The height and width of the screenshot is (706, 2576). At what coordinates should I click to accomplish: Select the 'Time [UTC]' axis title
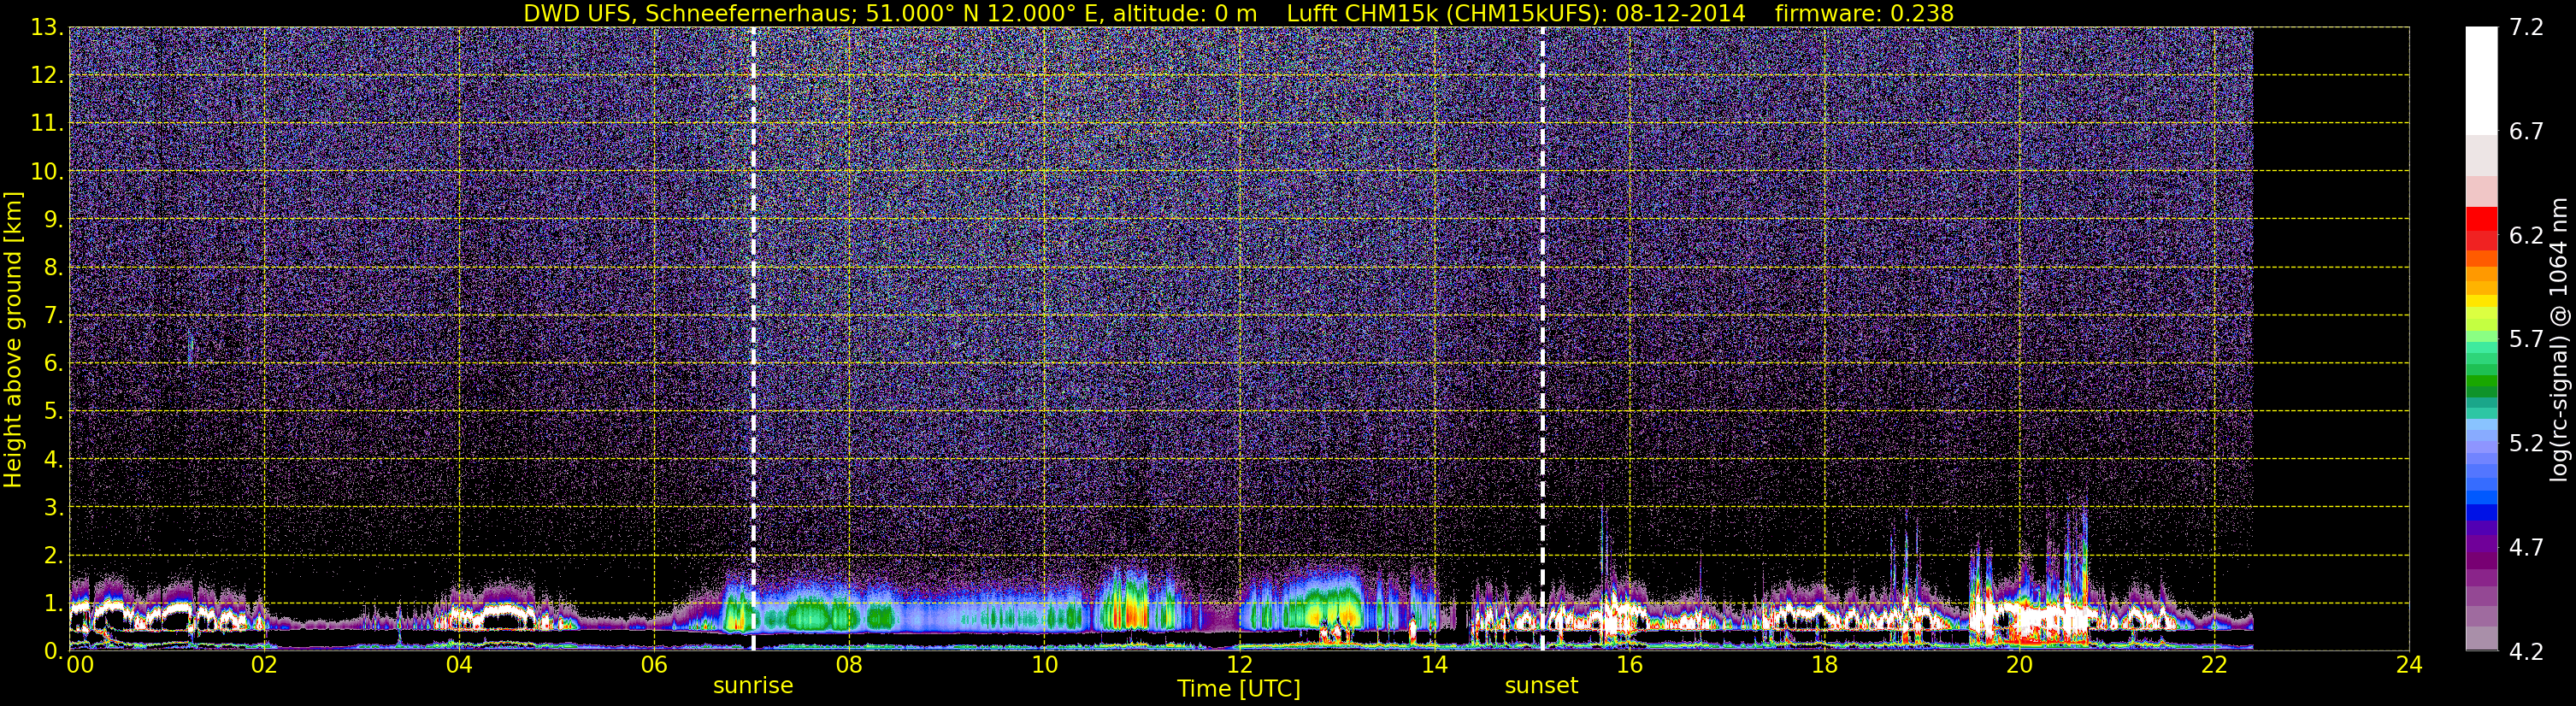1239,689
